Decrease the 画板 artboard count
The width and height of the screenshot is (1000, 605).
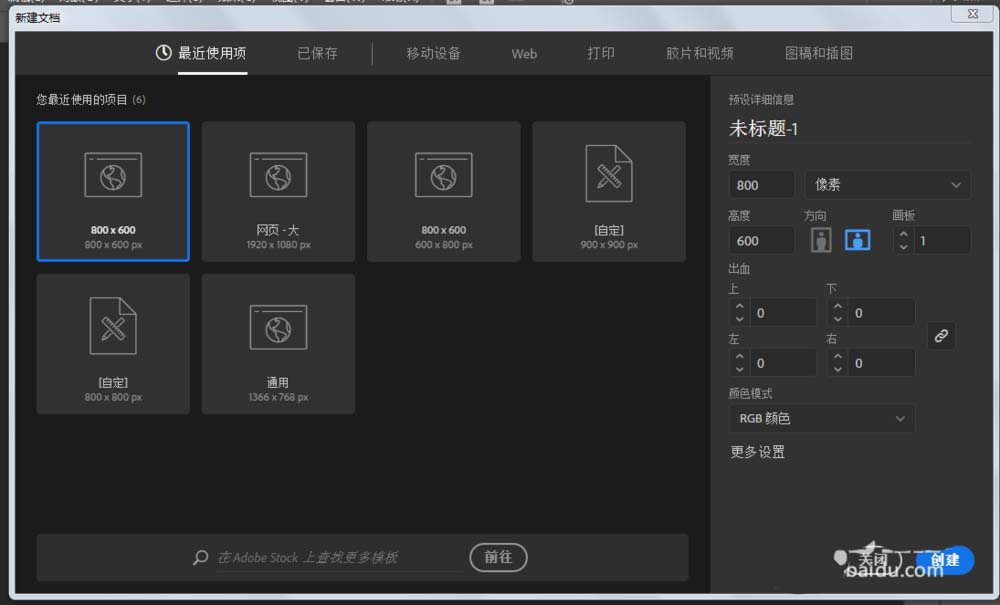point(903,247)
